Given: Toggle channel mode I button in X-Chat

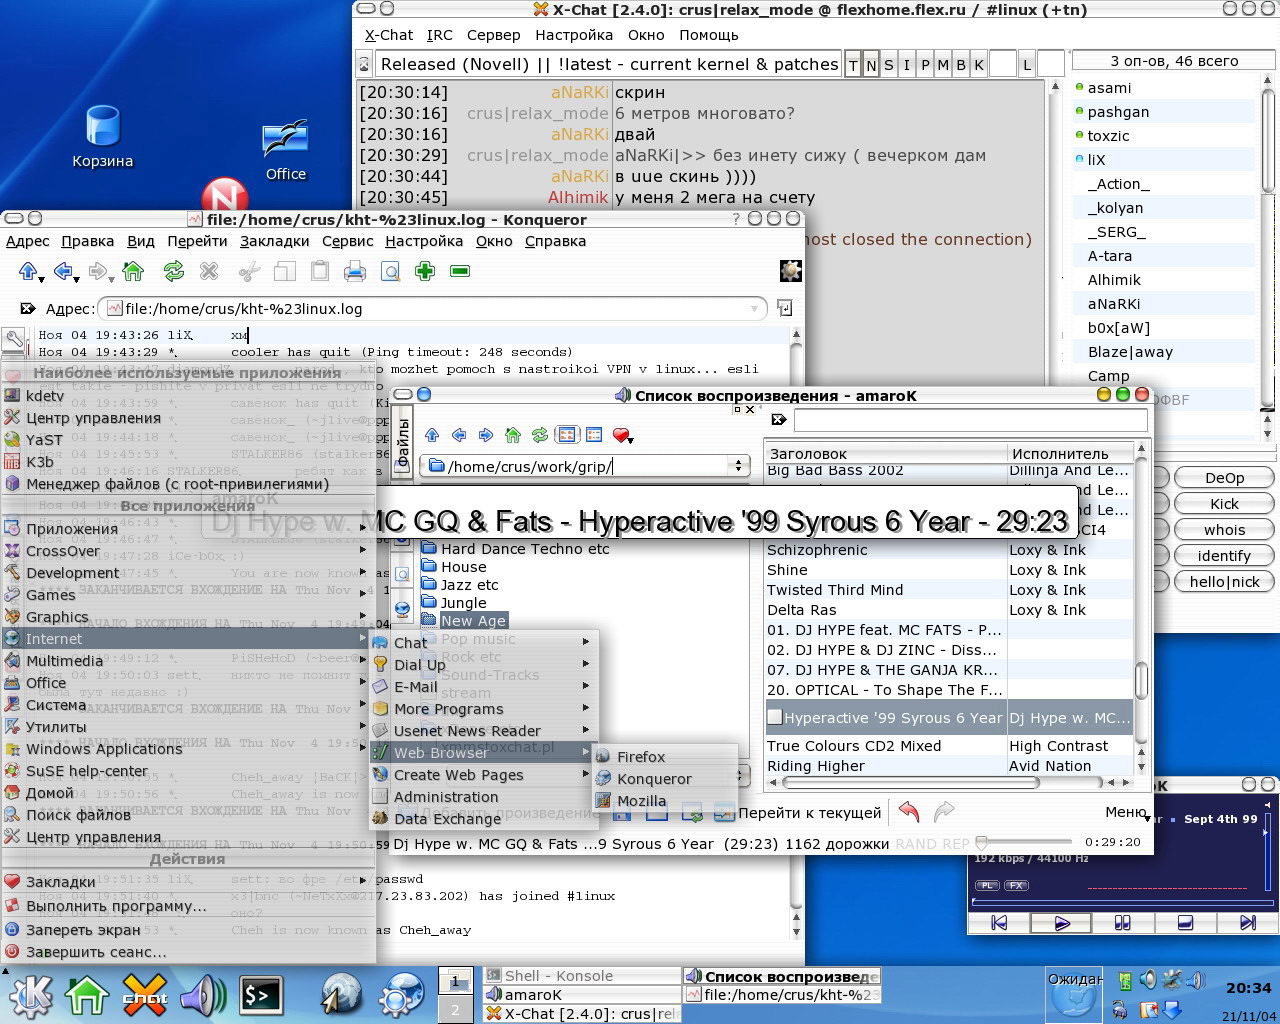Looking at the screenshot, I should (x=907, y=65).
